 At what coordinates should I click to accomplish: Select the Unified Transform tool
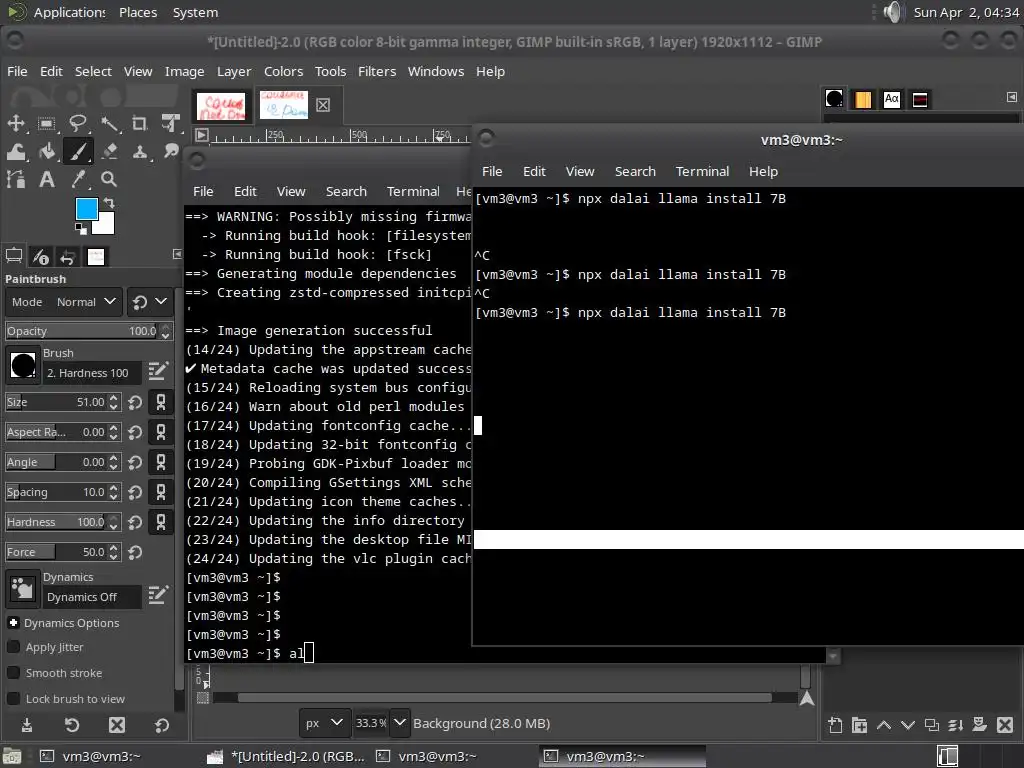coord(170,123)
